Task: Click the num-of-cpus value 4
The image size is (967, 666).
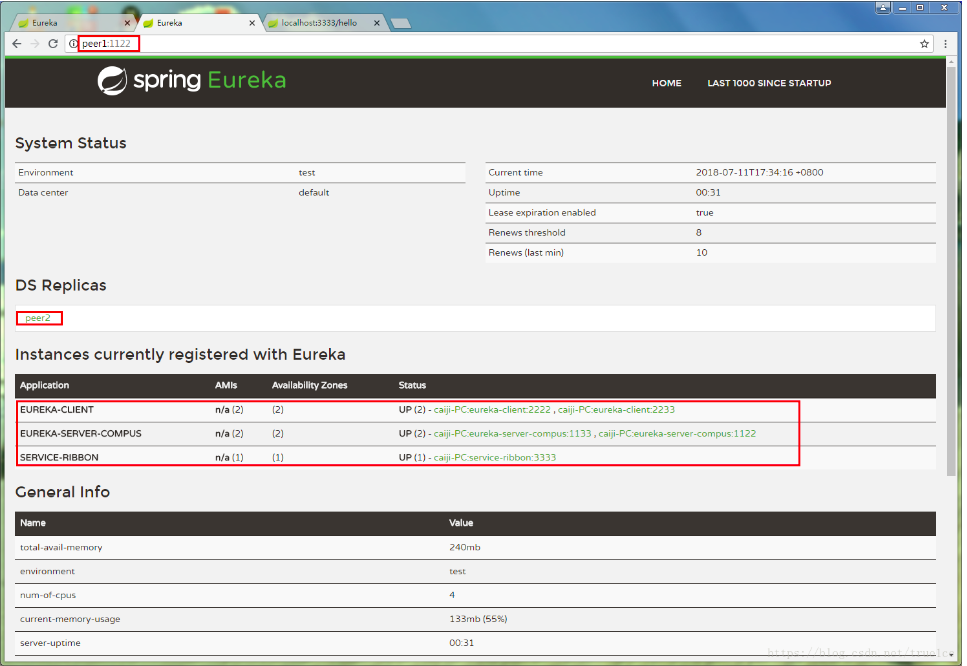Action: coord(452,595)
